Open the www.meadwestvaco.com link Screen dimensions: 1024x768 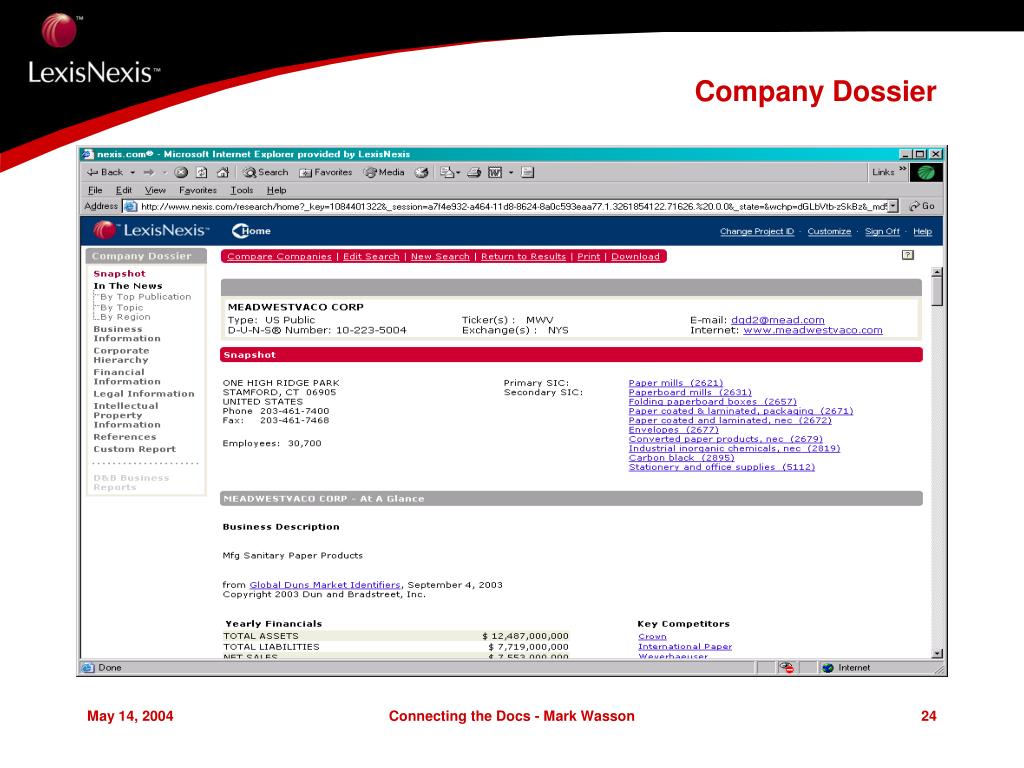pos(813,330)
